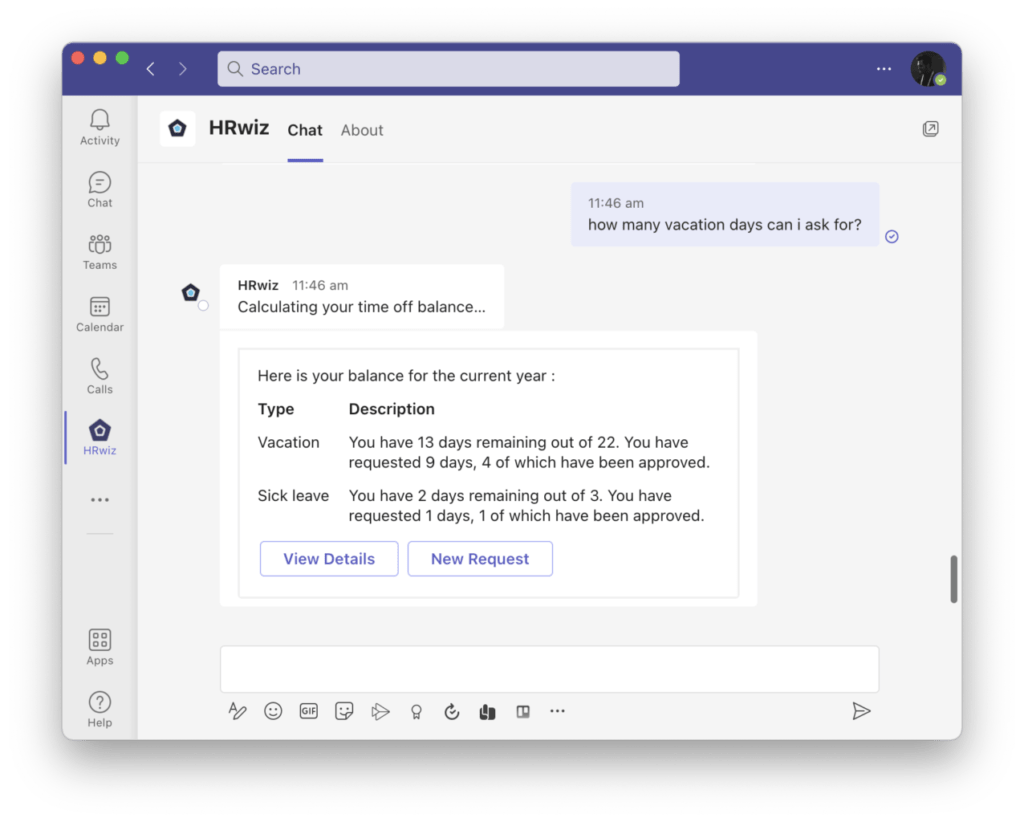
Task: Open the Activity feed in sidebar
Action: click(x=100, y=127)
